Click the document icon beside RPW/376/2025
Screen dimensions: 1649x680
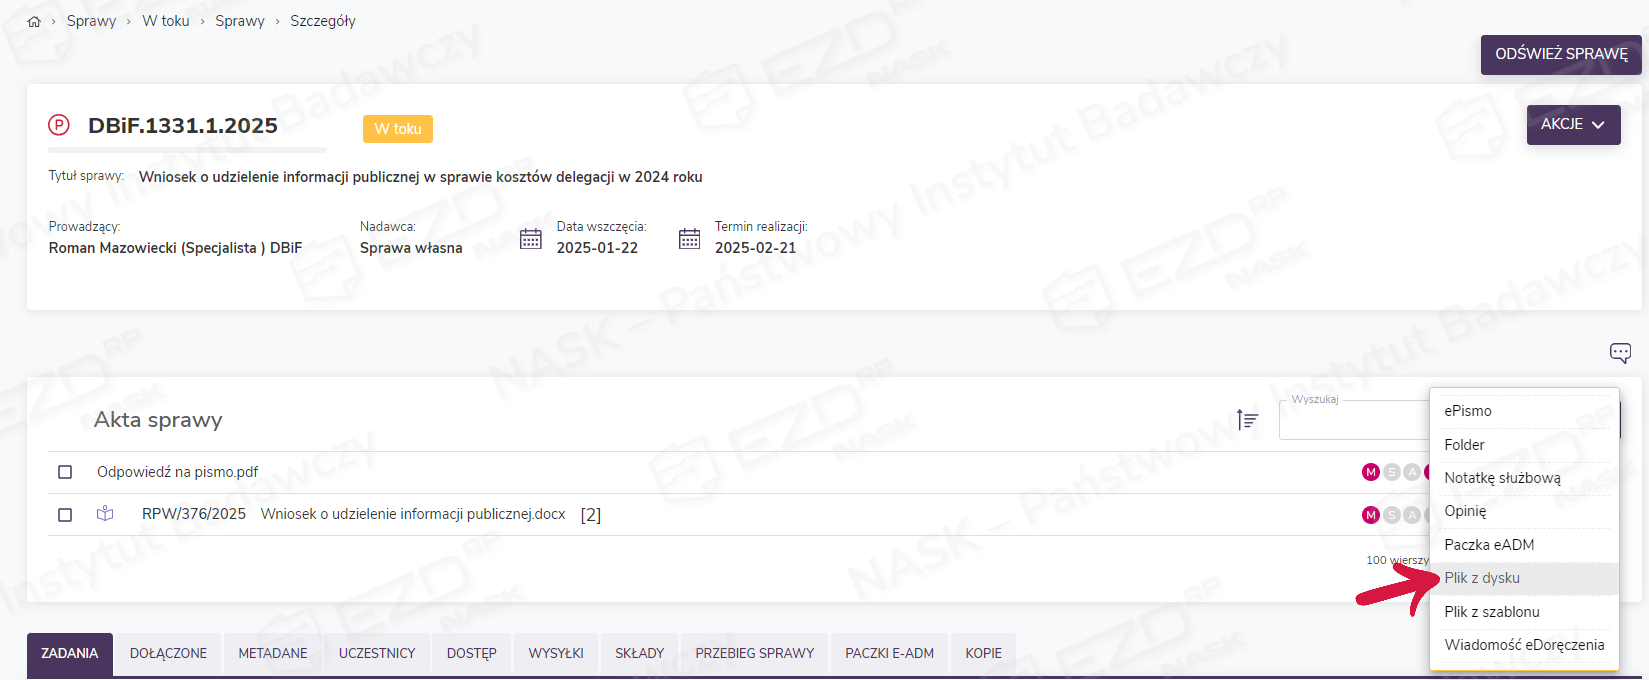[105, 514]
